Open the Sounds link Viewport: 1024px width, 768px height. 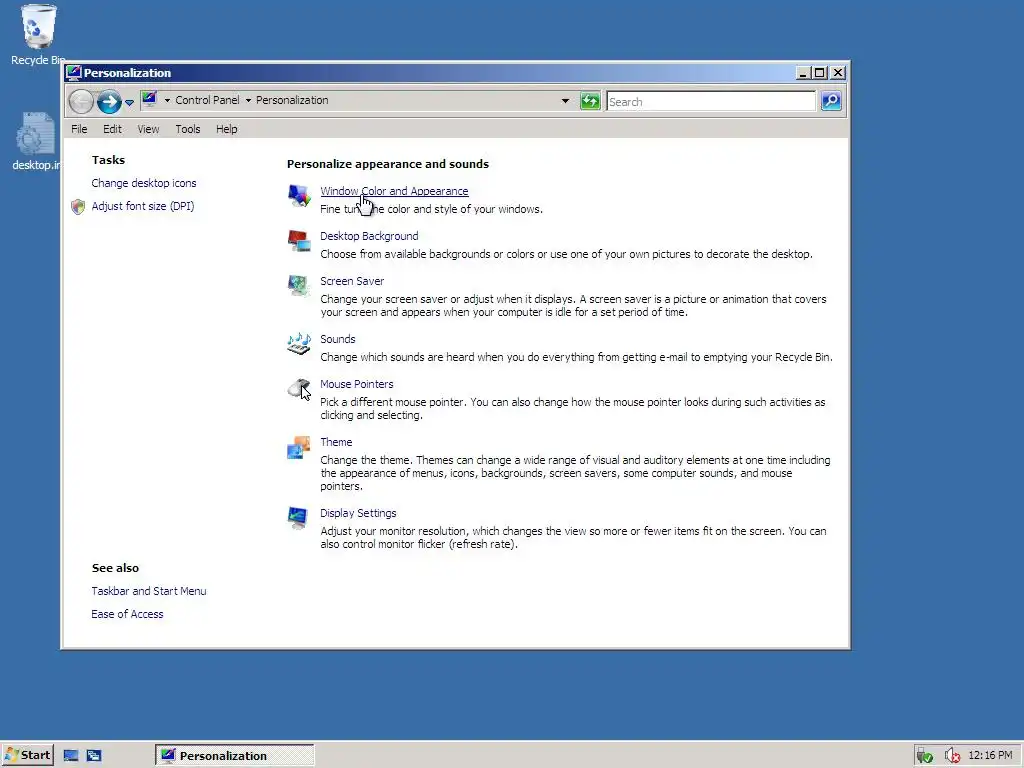click(338, 340)
